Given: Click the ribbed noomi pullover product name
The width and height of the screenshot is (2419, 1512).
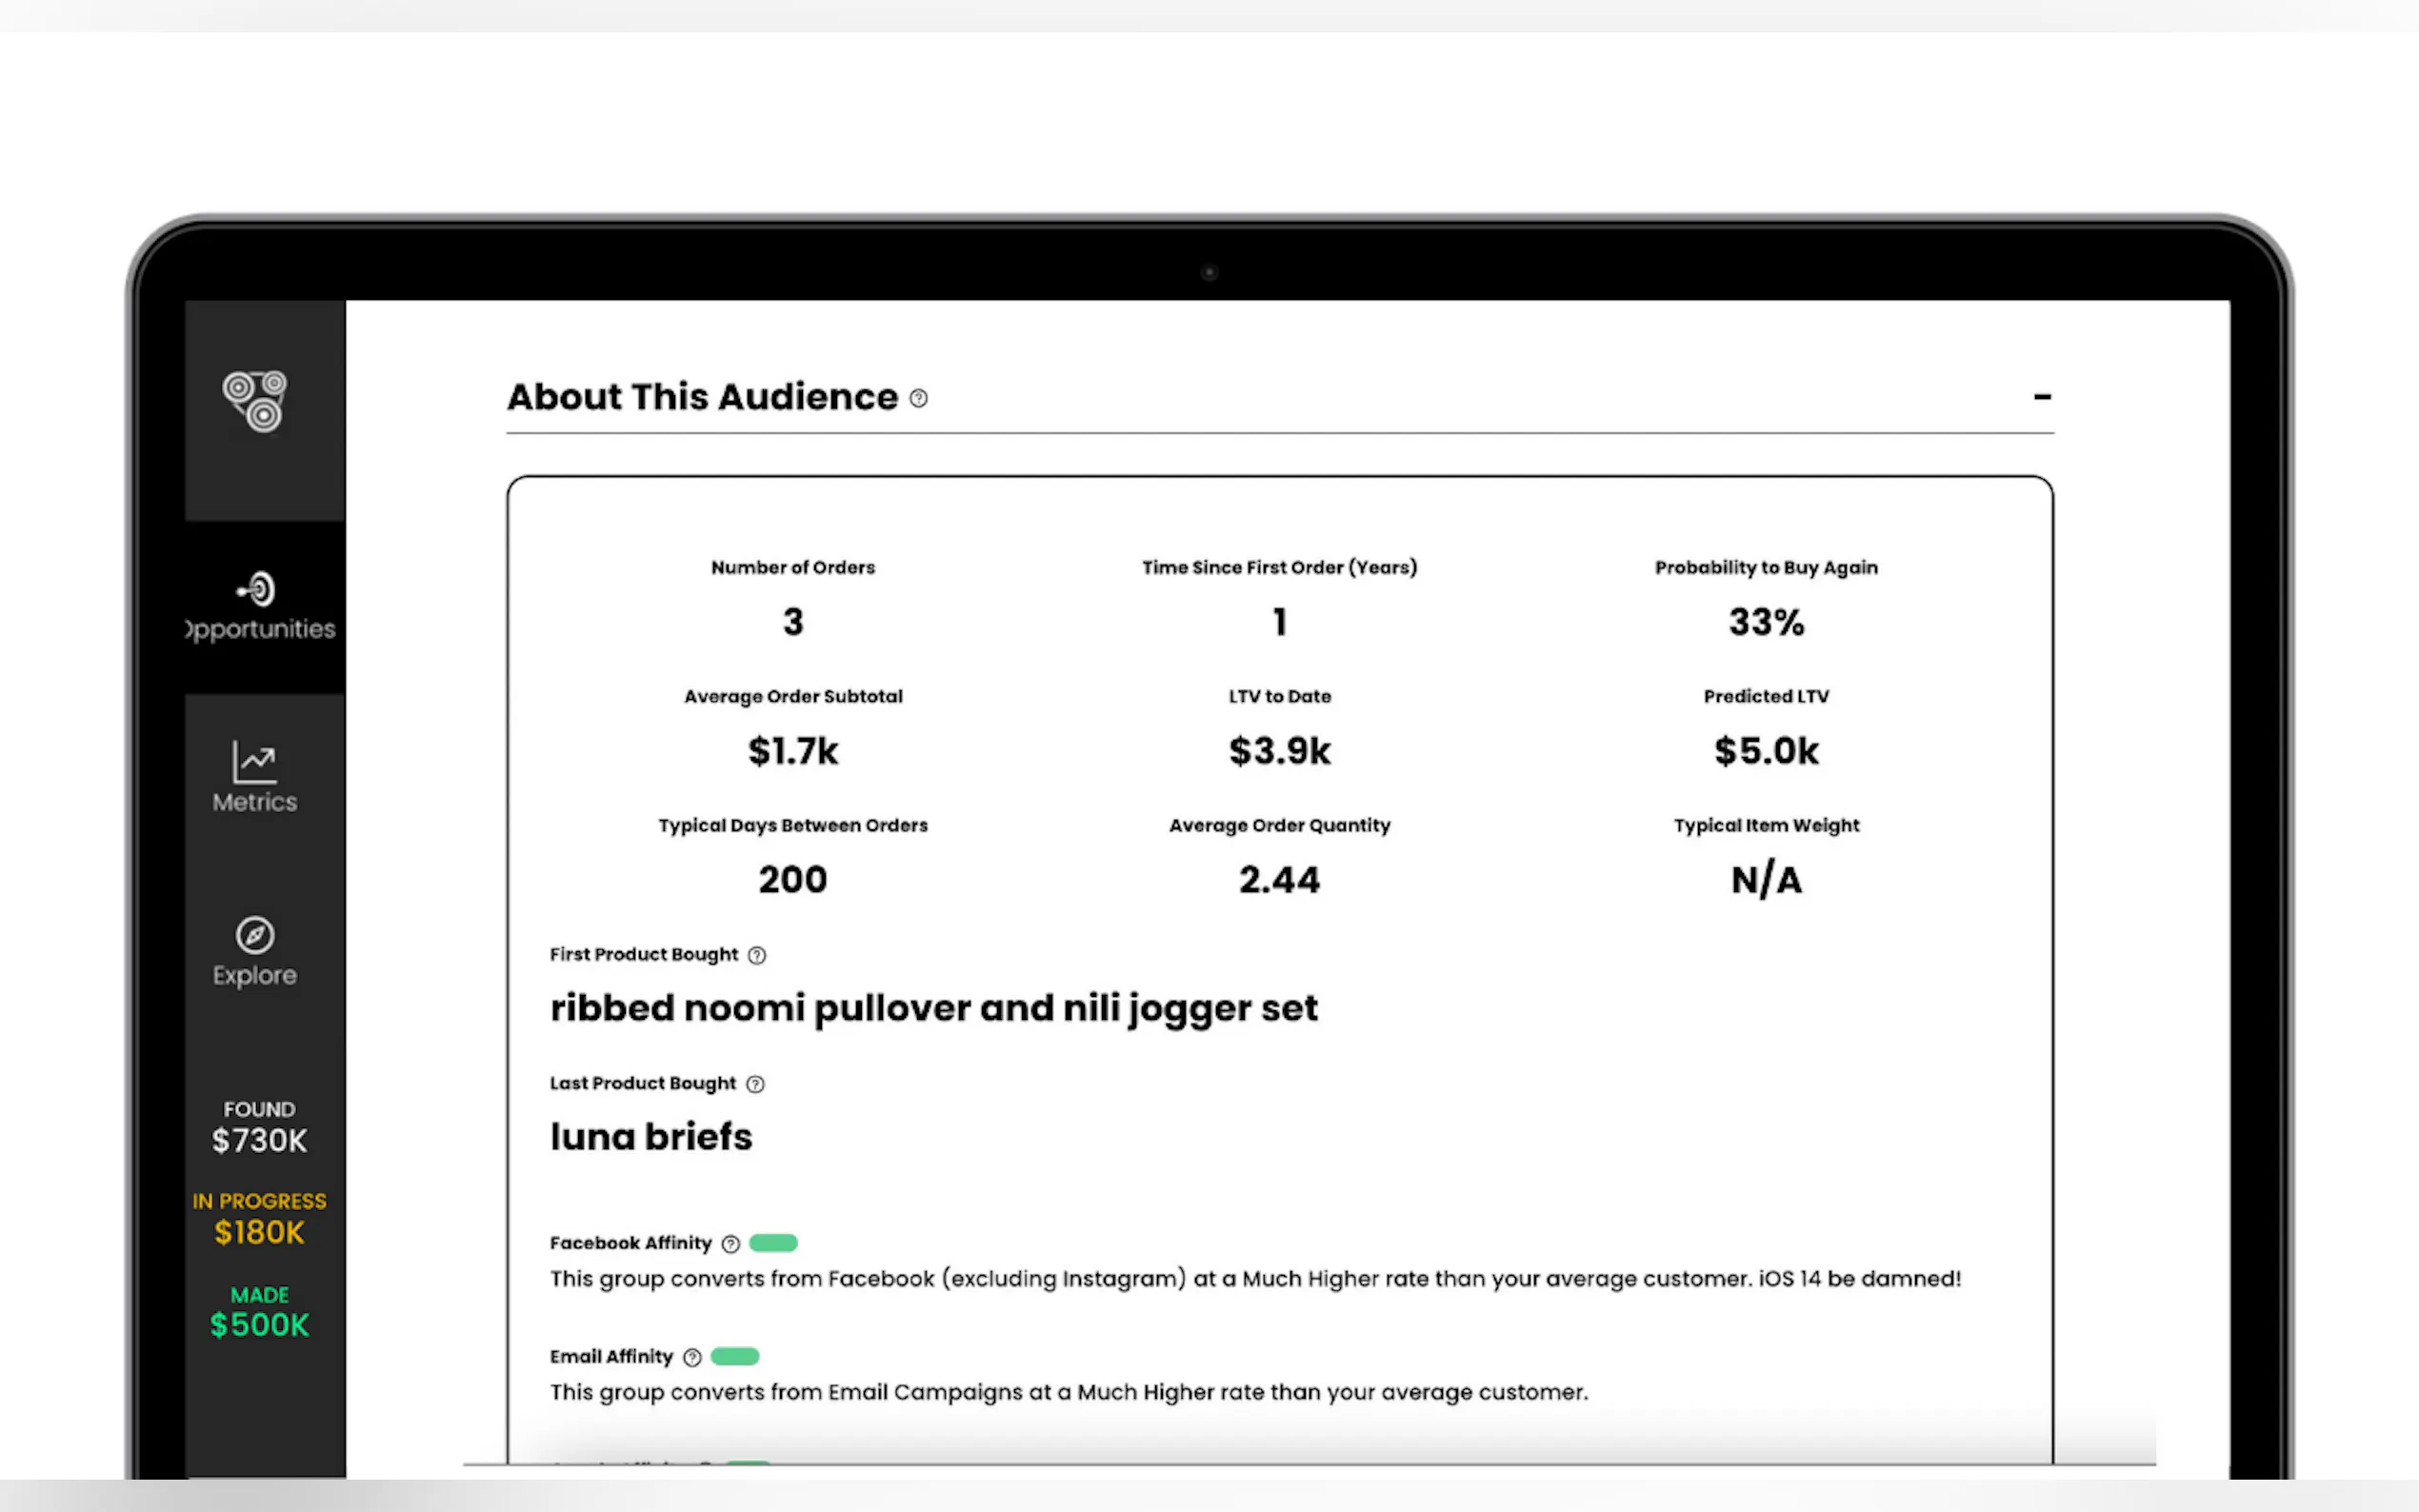Looking at the screenshot, I should 933,1008.
